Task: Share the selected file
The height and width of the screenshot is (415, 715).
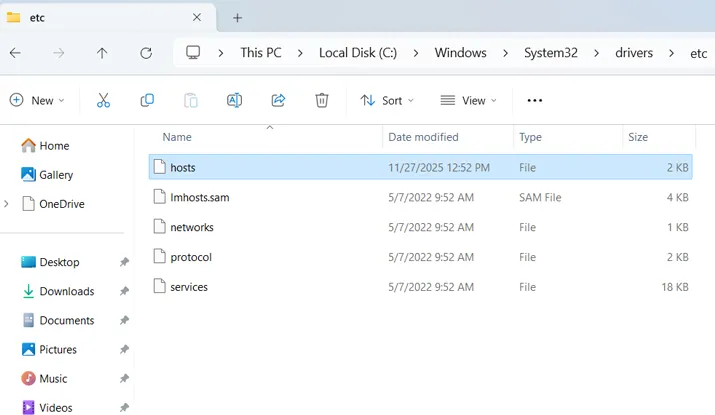Action: pyautogui.click(x=278, y=100)
